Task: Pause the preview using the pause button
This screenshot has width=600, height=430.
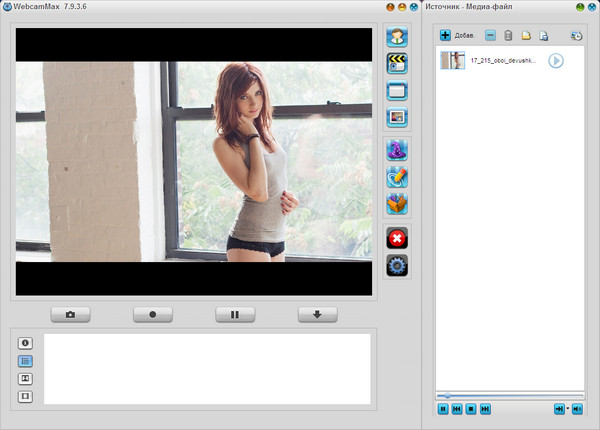Action: coord(235,314)
